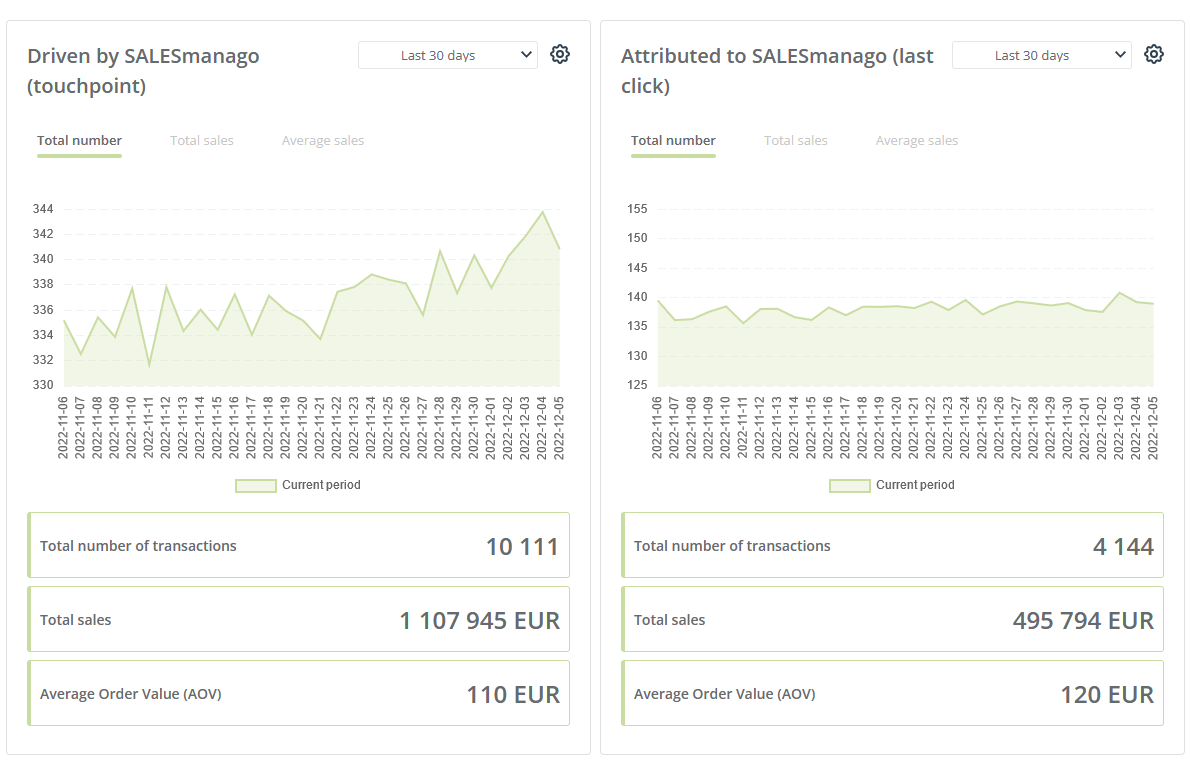Click 155 y-axis label in Attributed chart
Viewport: 1190px width, 762px height.
click(638, 209)
